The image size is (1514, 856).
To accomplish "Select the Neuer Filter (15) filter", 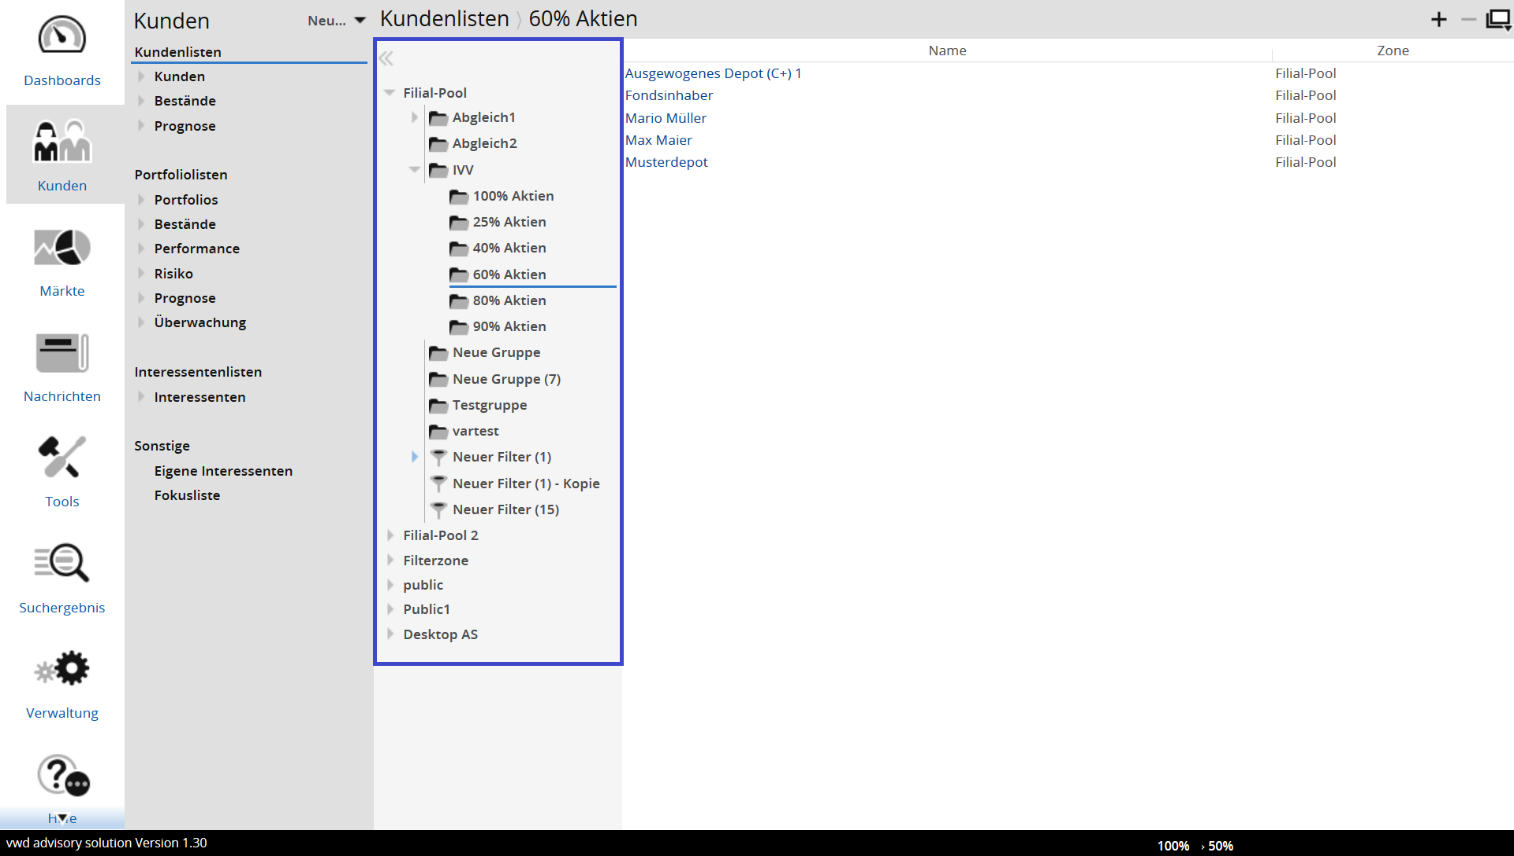I will [505, 509].
